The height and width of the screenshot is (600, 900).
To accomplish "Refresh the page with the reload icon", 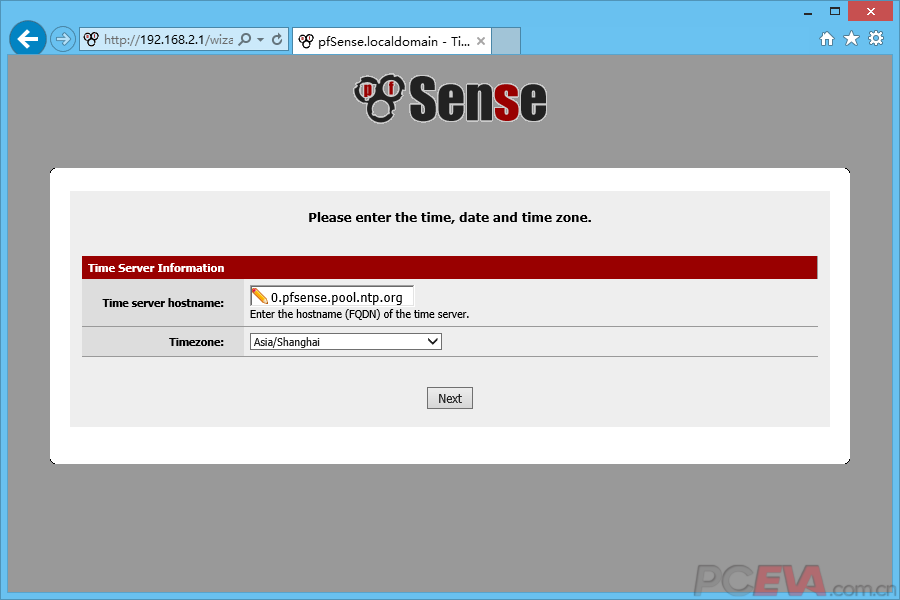I will [277, 40].
